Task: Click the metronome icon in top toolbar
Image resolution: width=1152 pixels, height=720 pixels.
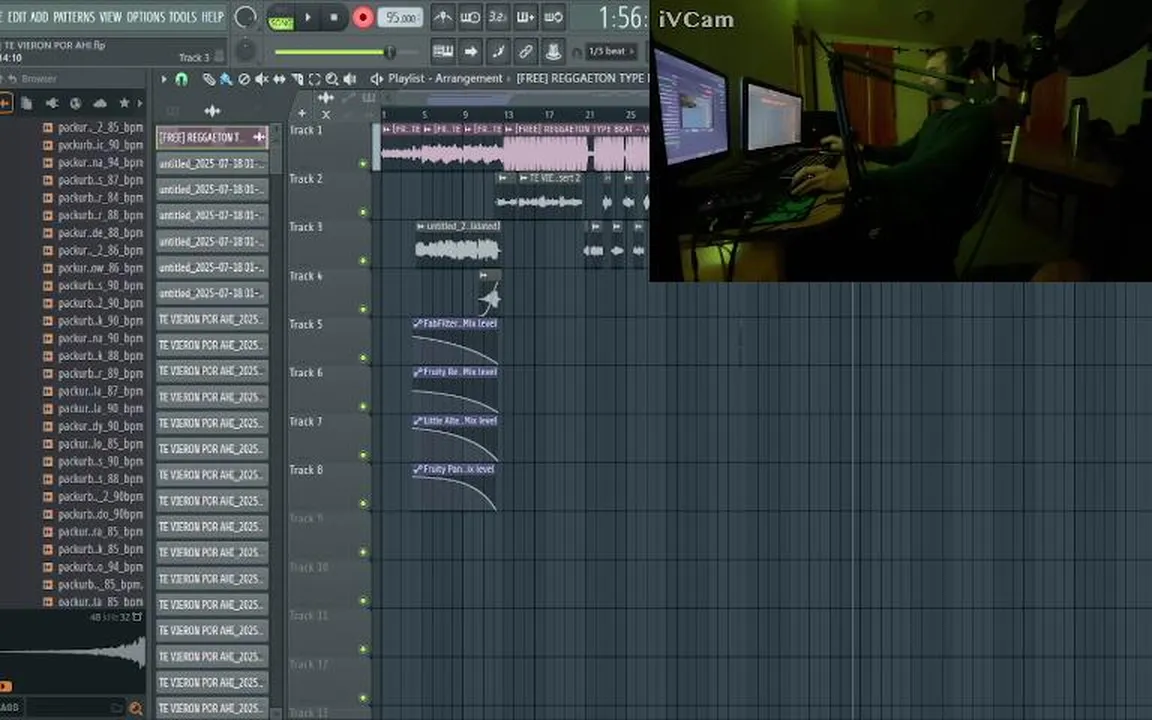Action: click(442, 17)
